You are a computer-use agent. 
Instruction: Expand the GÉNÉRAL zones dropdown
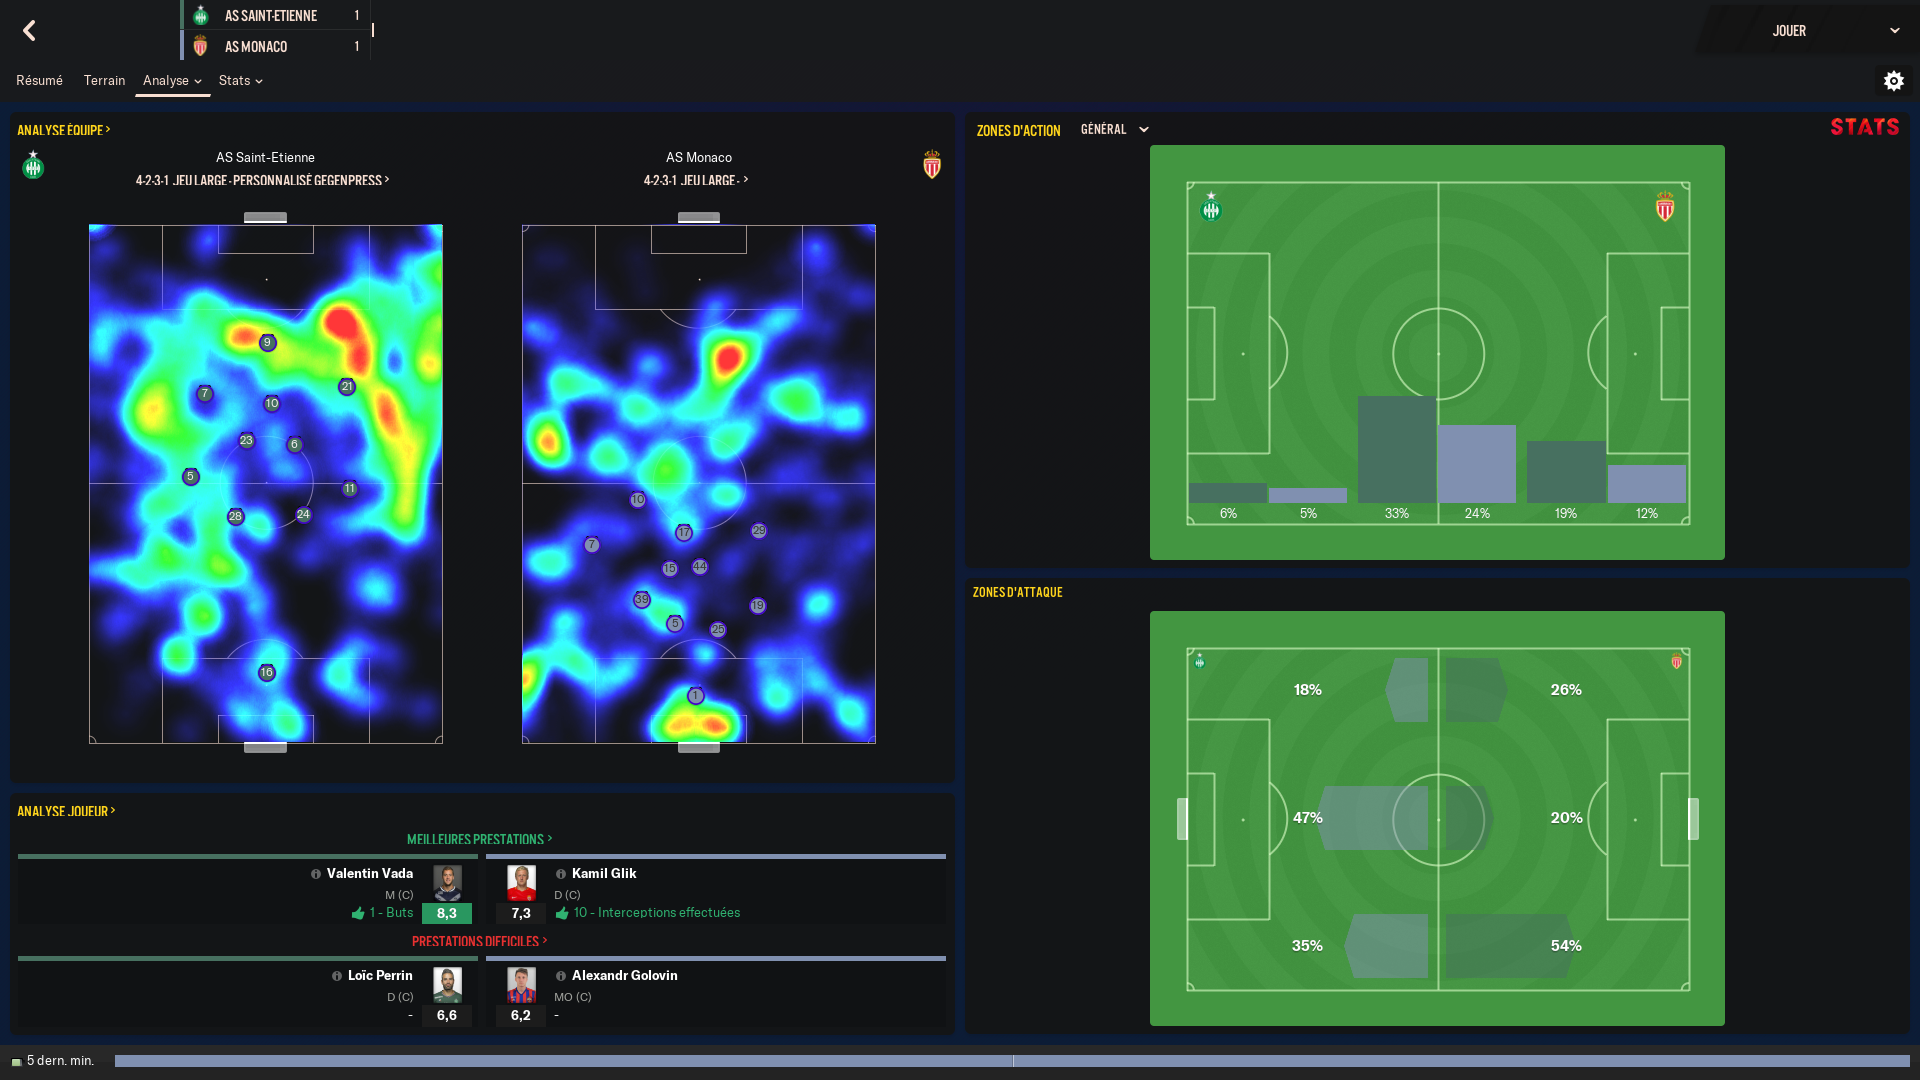1115,130
